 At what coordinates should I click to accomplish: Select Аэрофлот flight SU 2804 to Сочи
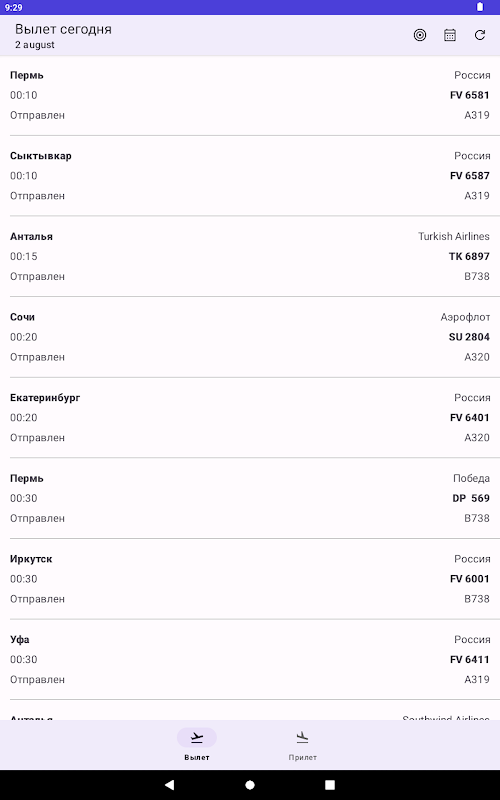(x=250, y=337)
